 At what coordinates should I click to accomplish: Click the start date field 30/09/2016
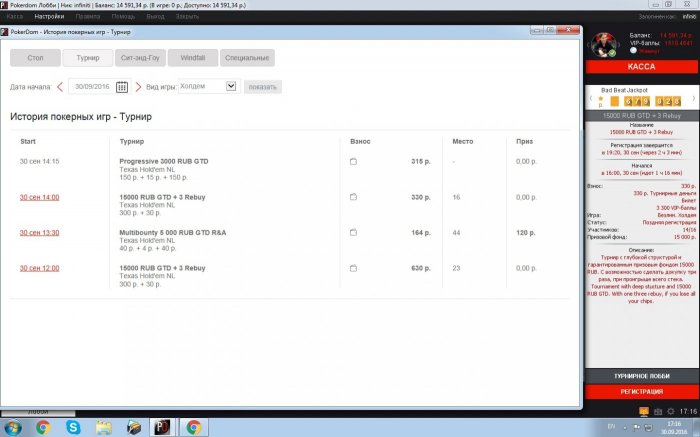coord(92,87)
